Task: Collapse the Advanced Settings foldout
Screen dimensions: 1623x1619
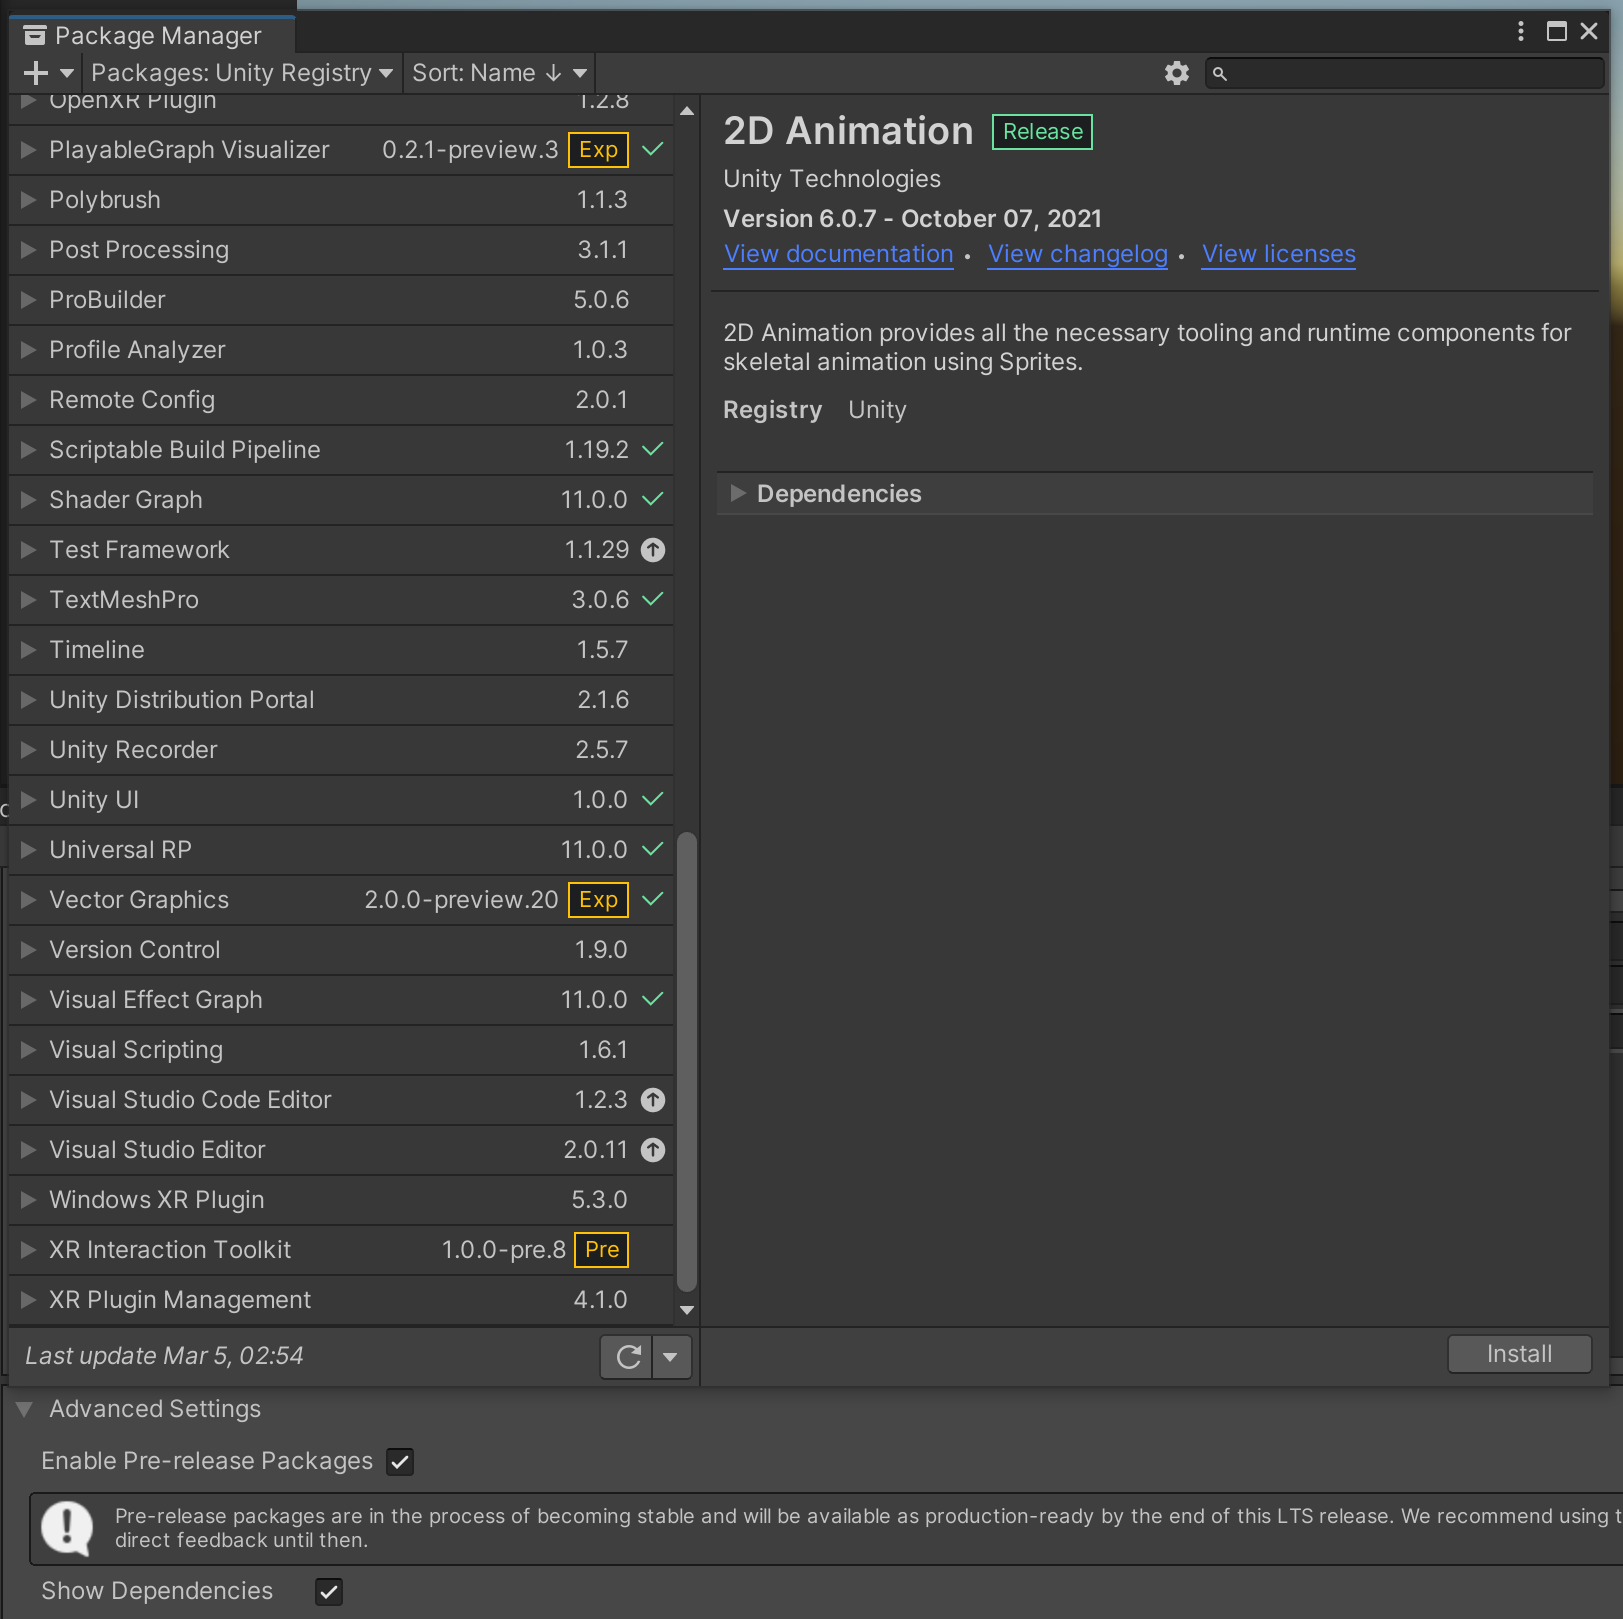Action: click(x=25, y=1409)
